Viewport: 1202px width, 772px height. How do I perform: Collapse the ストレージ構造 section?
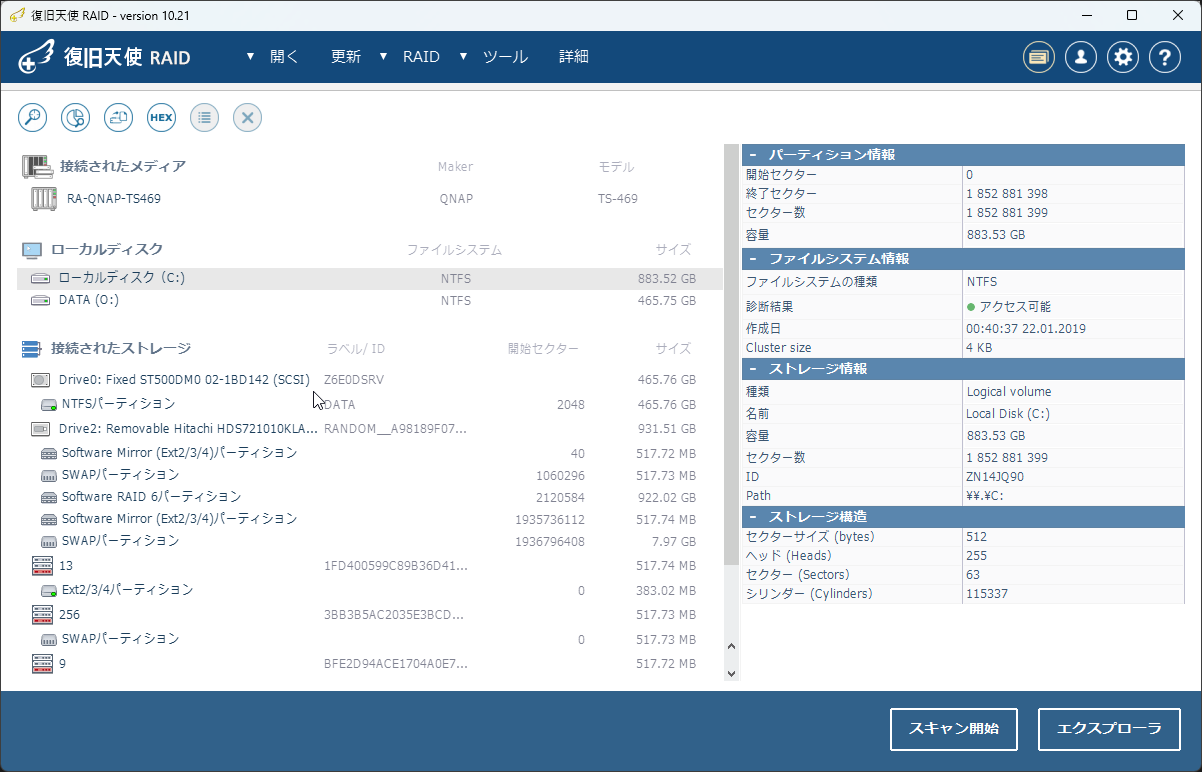click(753, 517)
